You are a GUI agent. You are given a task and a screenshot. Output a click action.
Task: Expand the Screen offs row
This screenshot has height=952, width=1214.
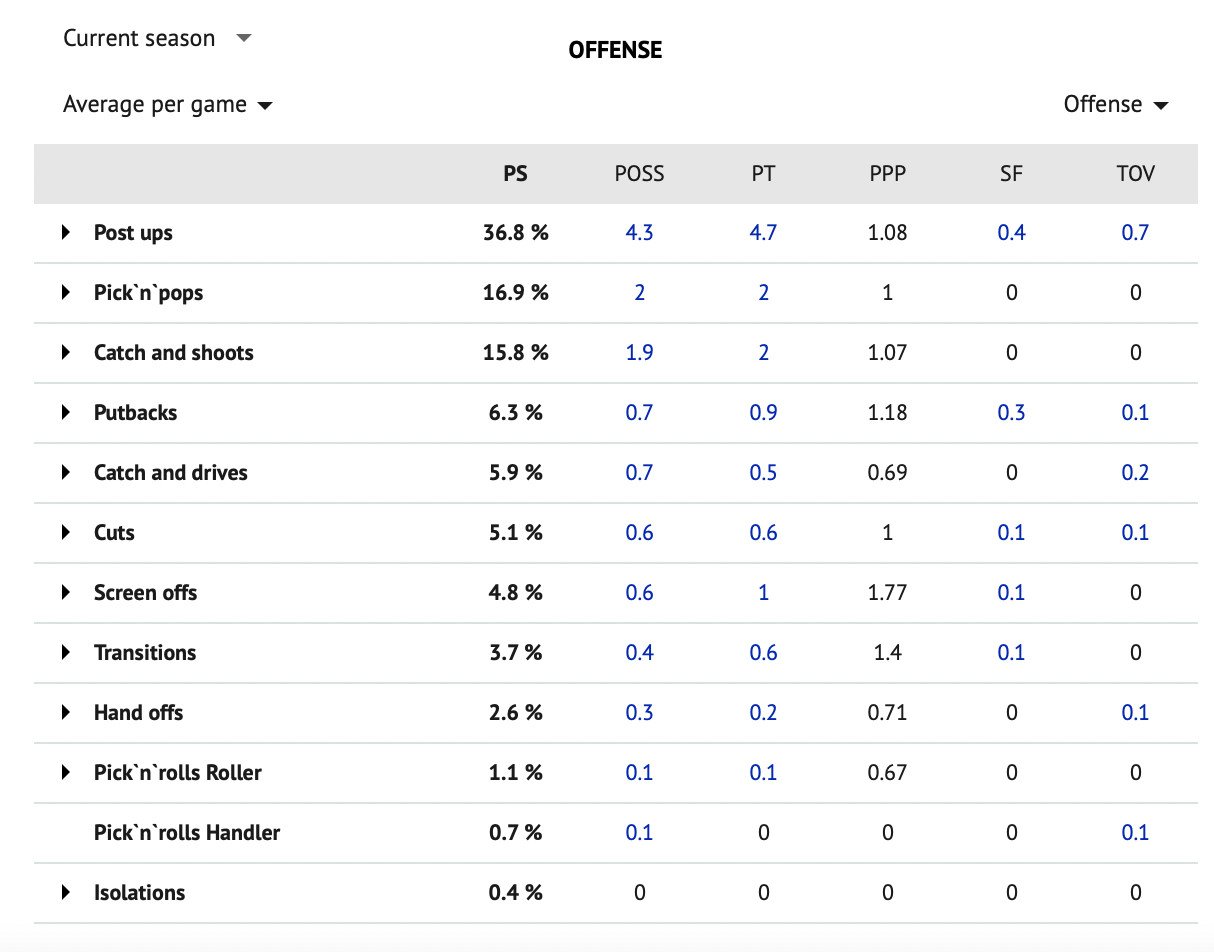66,593
